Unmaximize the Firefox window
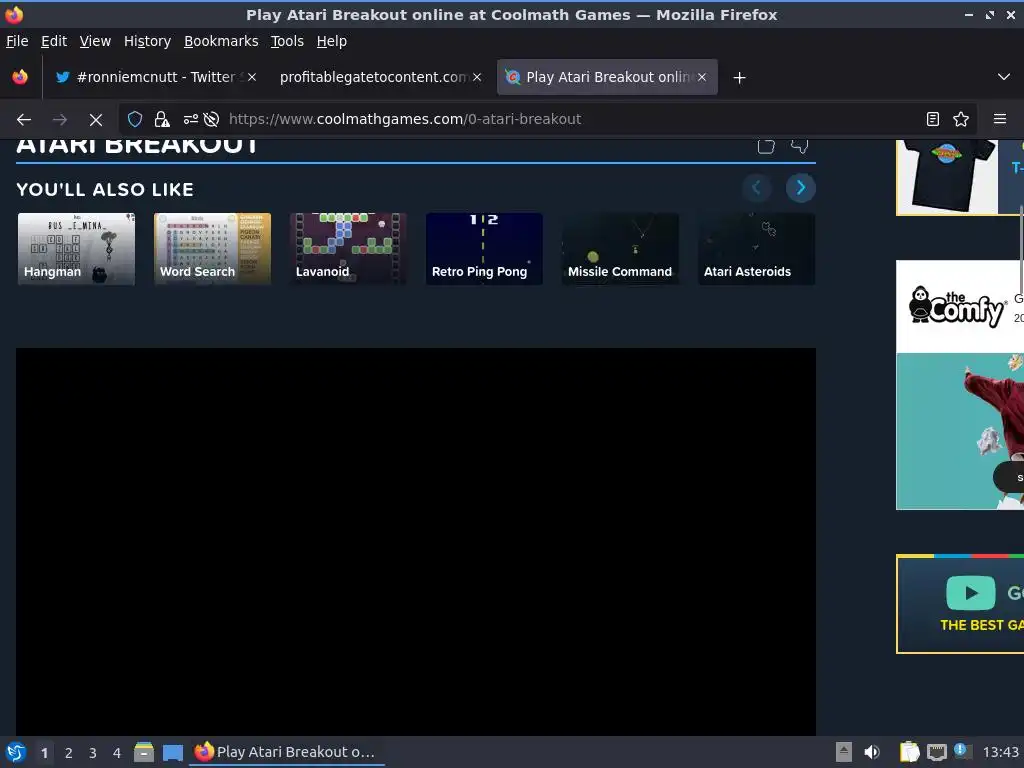The width and height of the screenshot is (1024, 768). tap(990, 14)
